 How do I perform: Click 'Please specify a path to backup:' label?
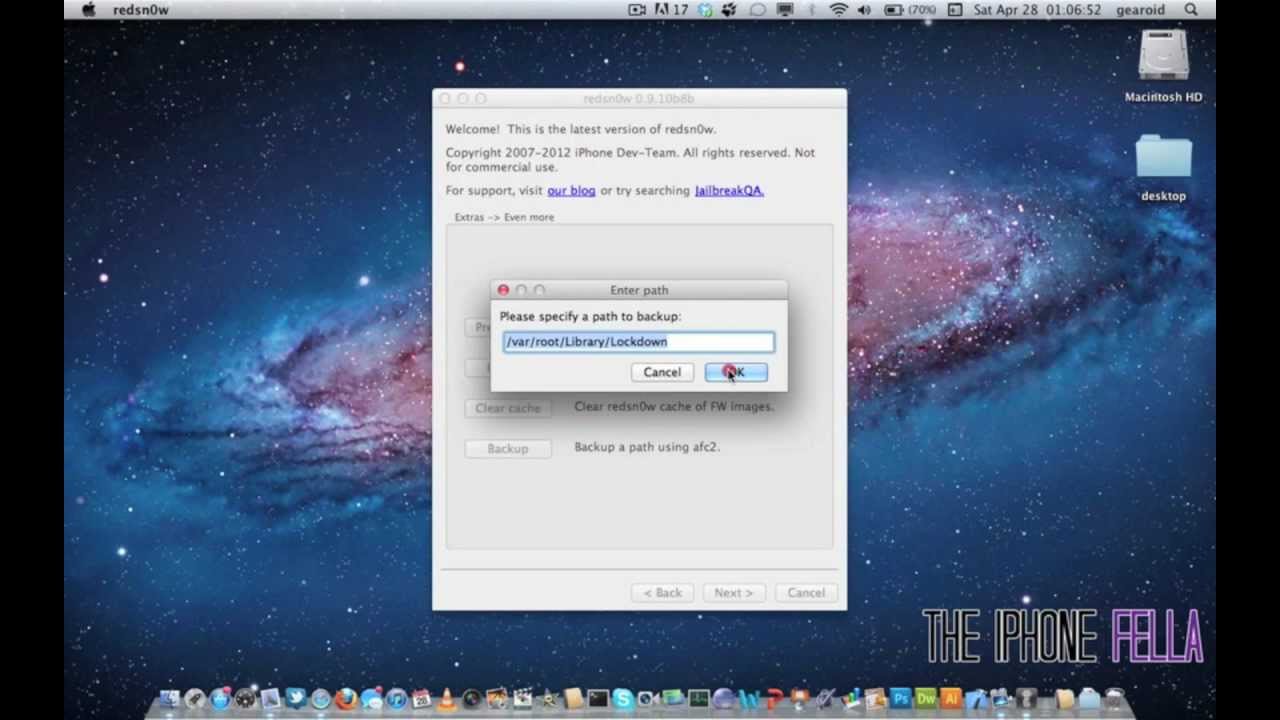590,316
